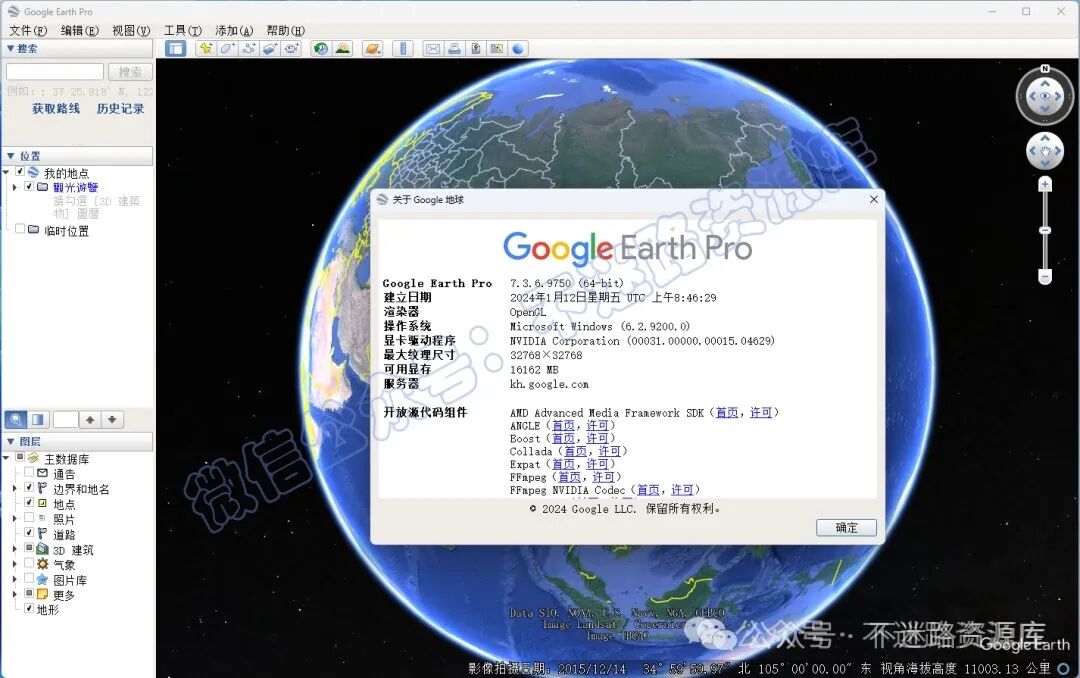Disable the 道路 layer checkbox

29,533
